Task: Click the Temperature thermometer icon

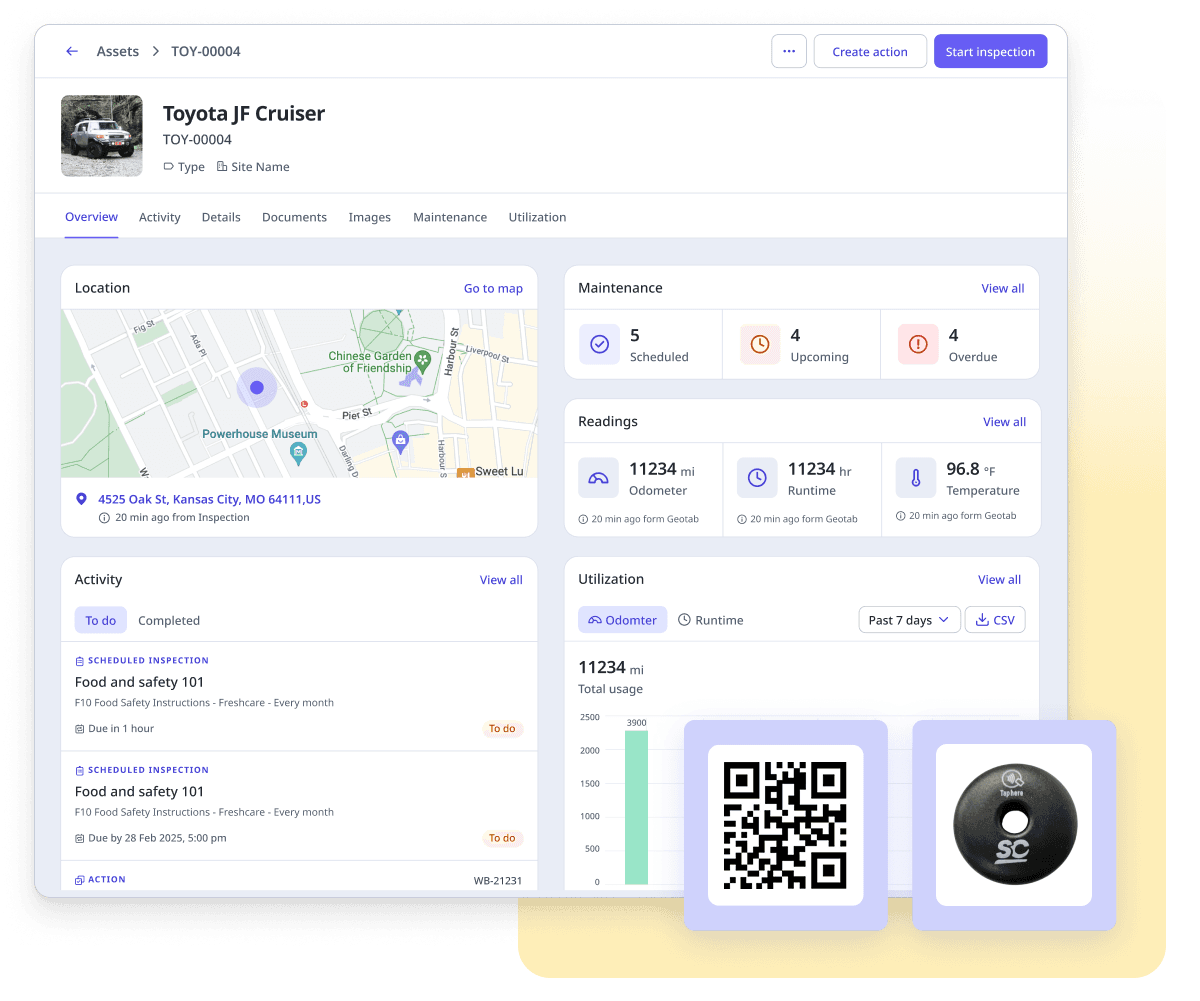Action: coord(915,478)
